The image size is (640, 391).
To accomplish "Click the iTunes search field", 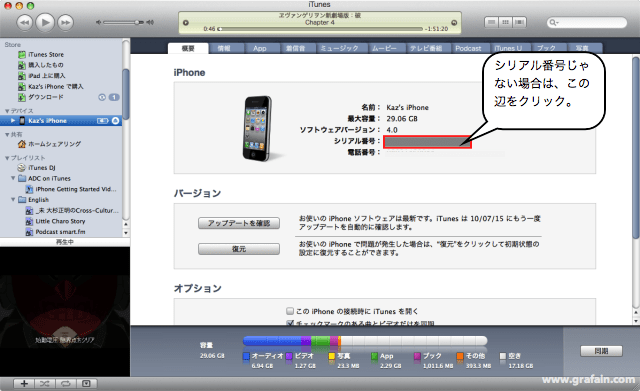I will click(x=587, y=22).
